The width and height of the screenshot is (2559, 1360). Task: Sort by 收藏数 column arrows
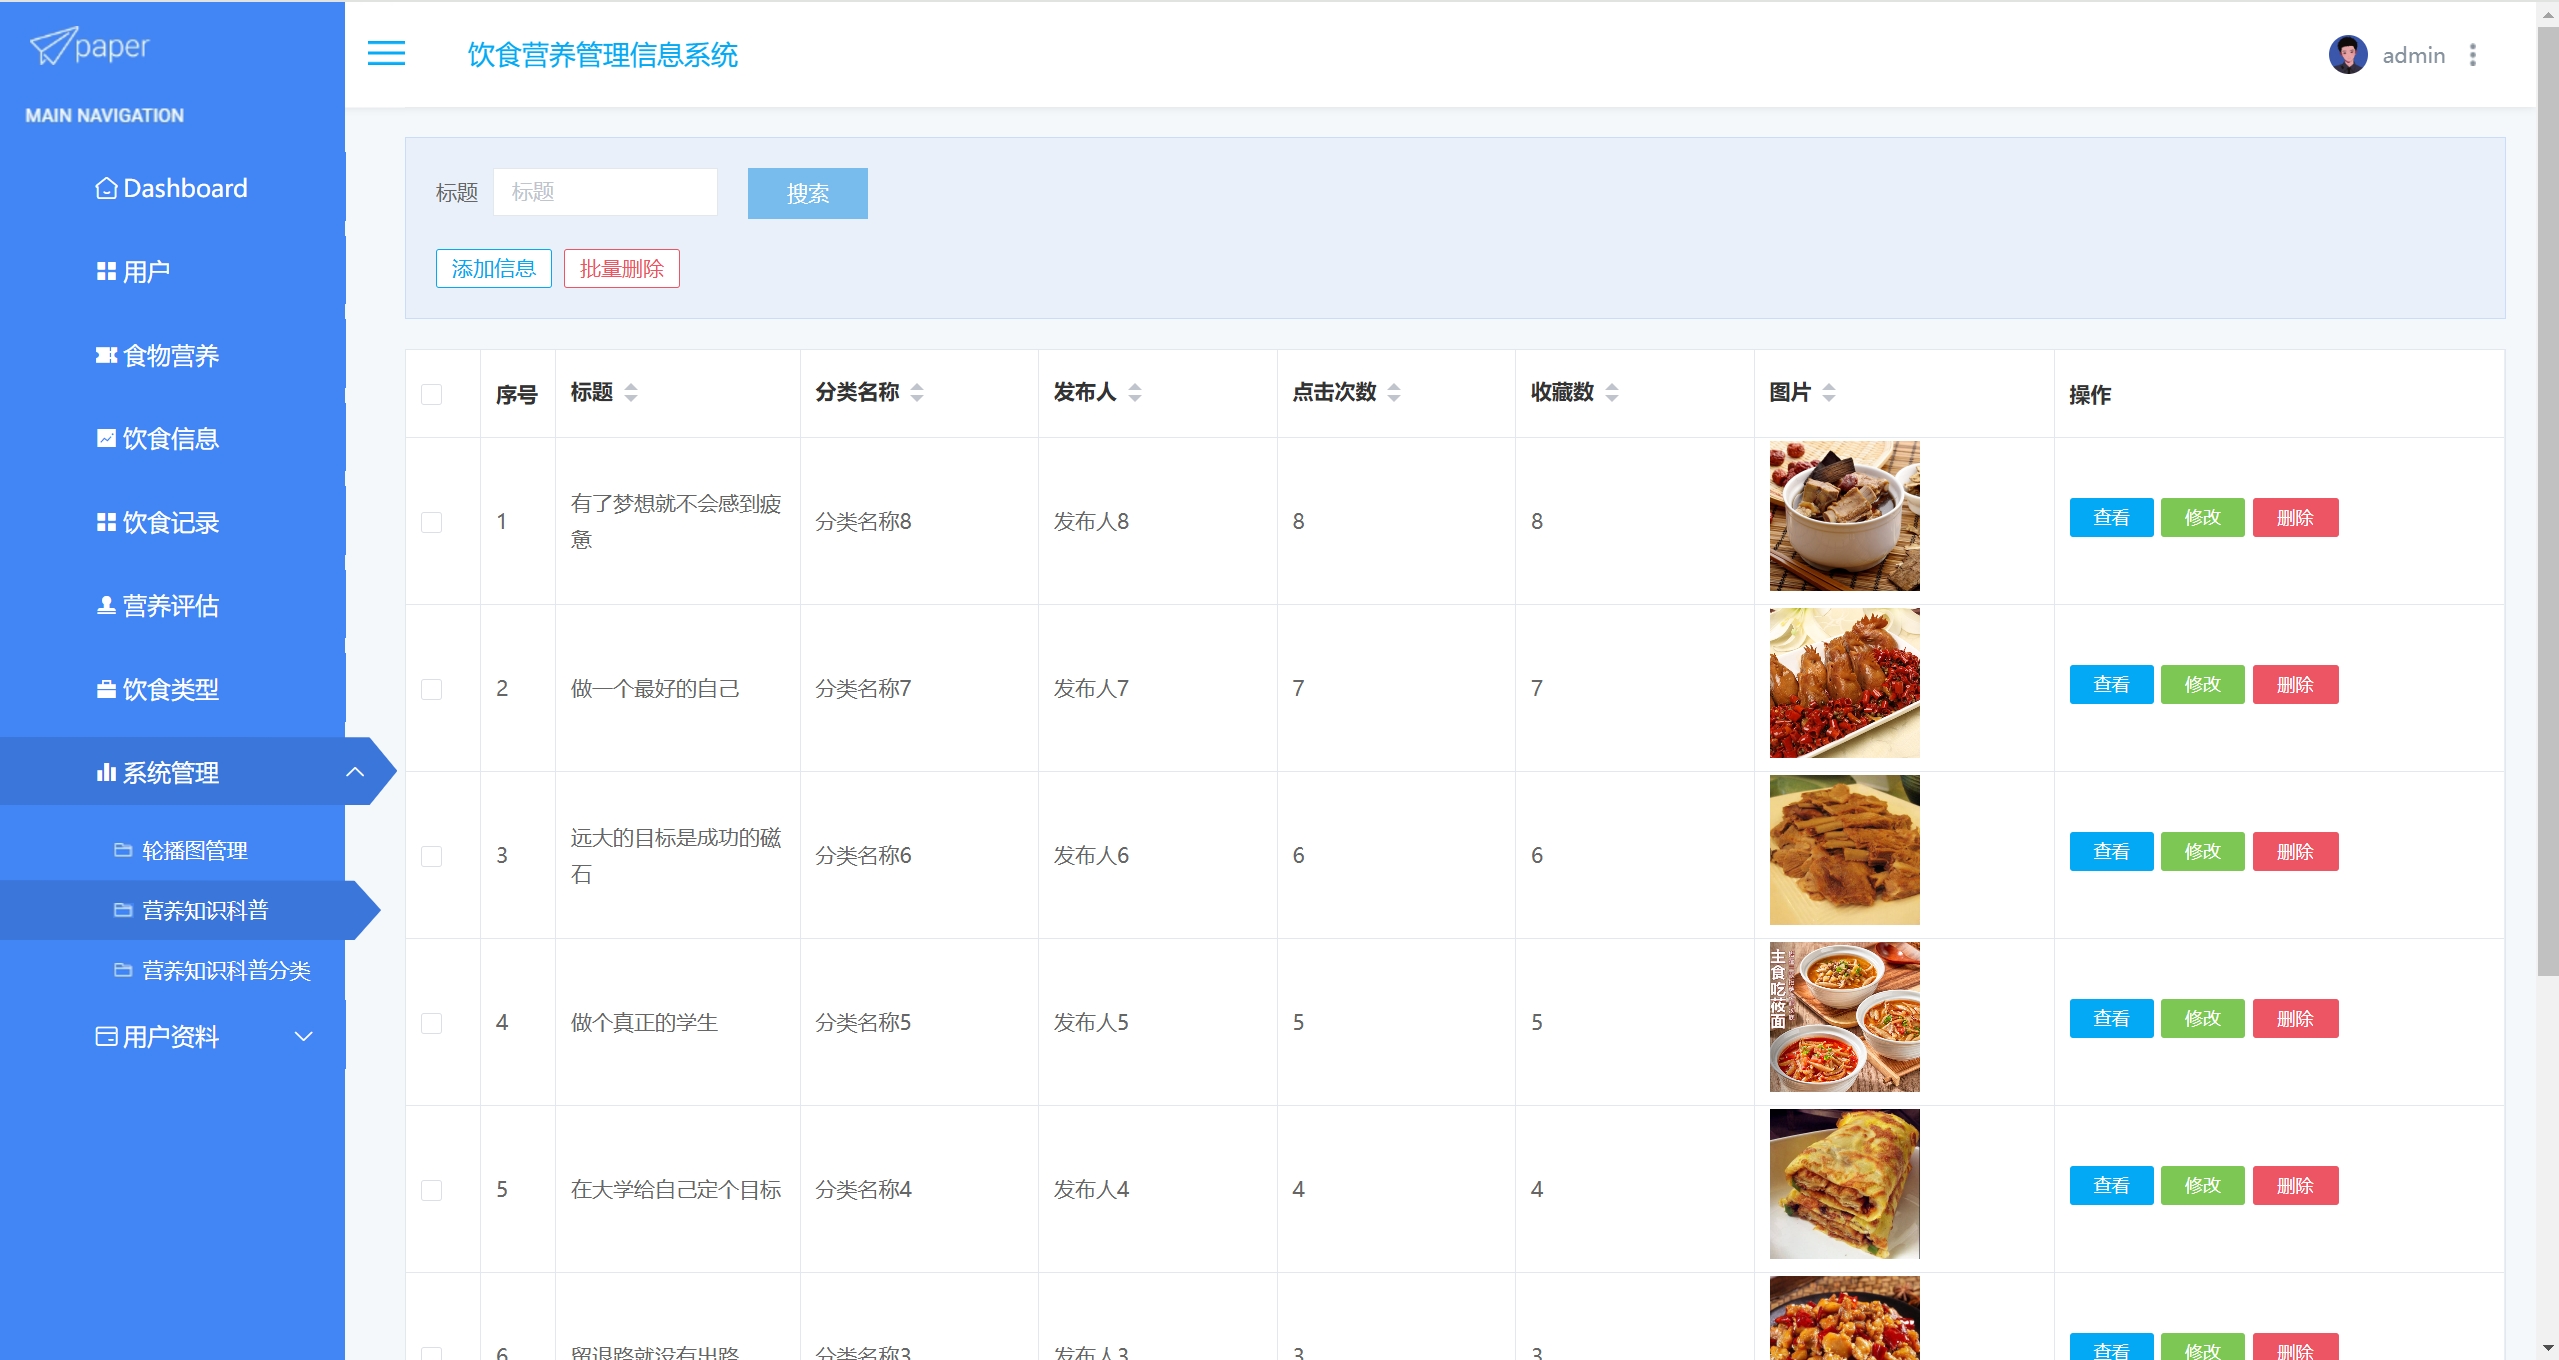pos(1612,393)
